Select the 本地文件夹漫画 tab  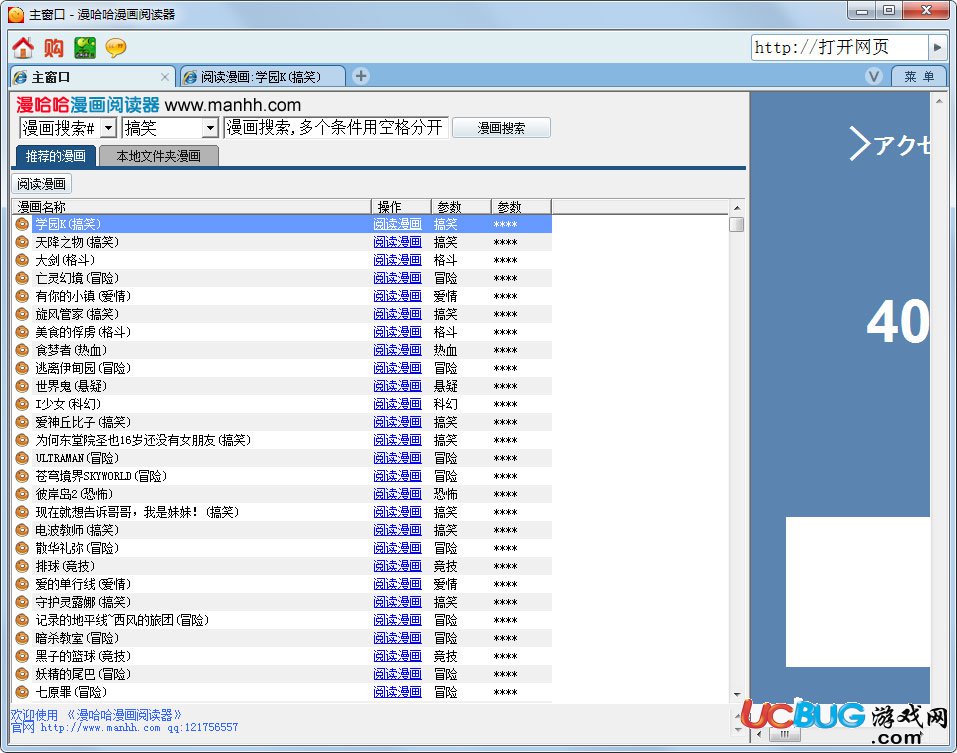pos(159,156)
